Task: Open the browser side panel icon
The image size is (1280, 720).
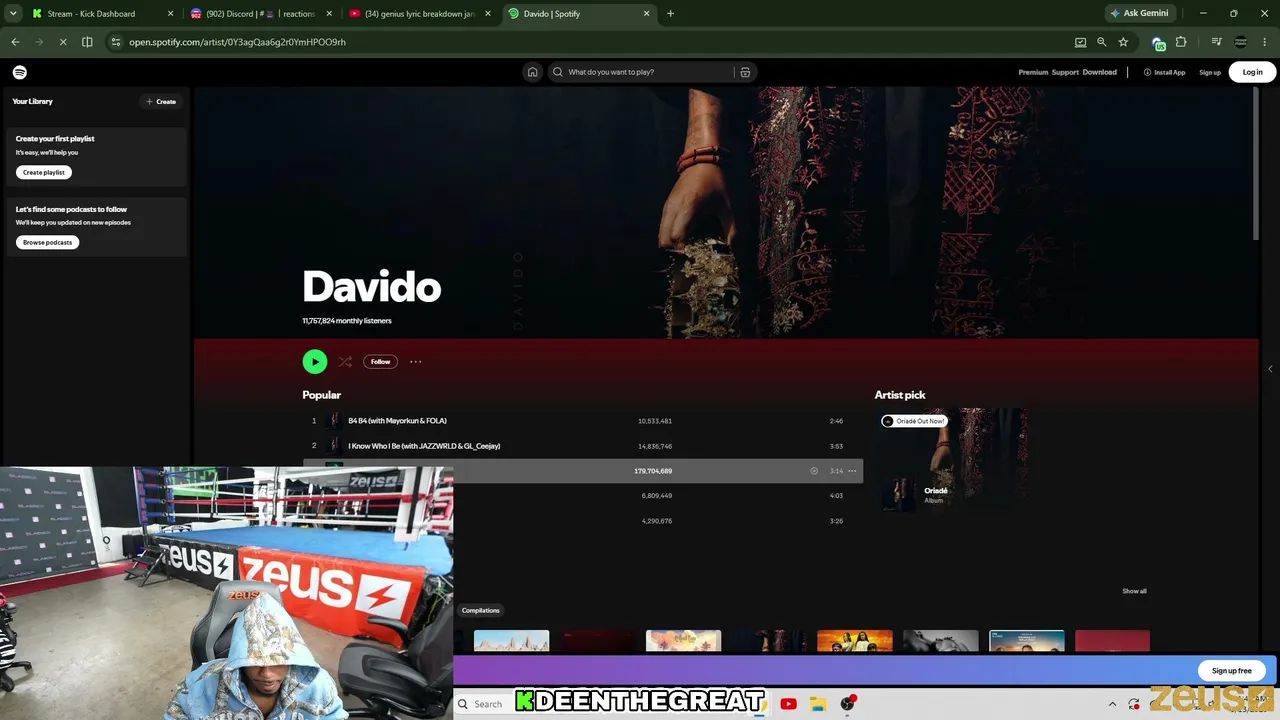Action: [x=87, y=42]
